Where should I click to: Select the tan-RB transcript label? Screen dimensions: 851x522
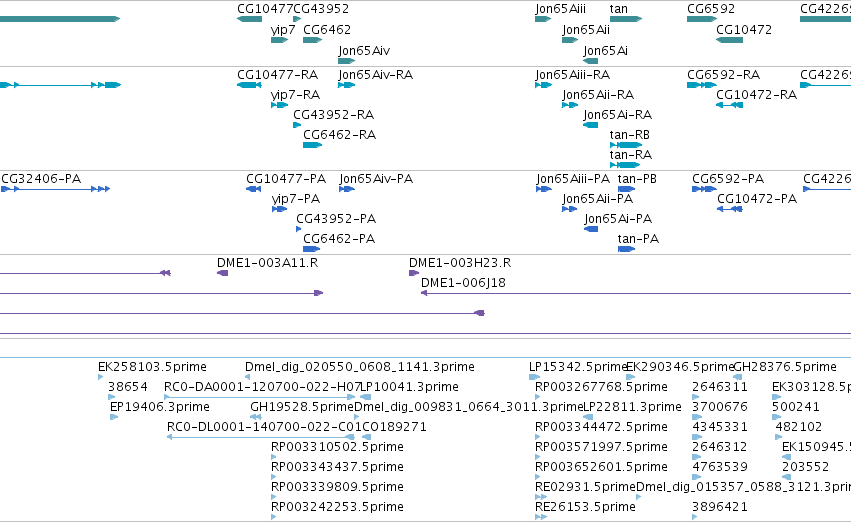pyautogui.click(x=630, y=135)
